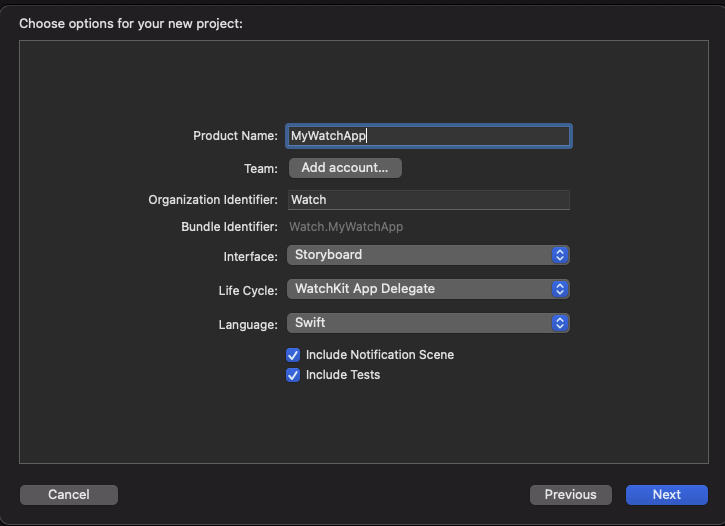Click the Bundle Identifier: label
Image resolution: width=725 pixels, height=526 pixels.
[229, 227]
